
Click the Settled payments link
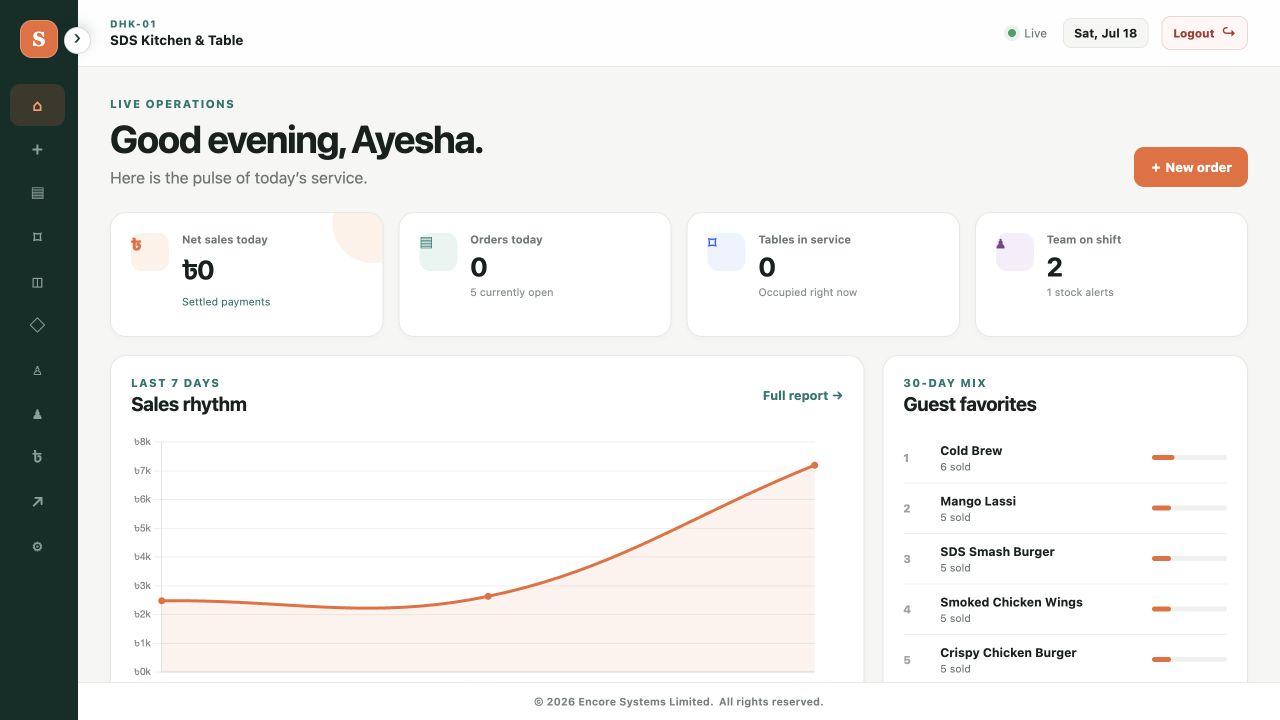click(226, 302)
